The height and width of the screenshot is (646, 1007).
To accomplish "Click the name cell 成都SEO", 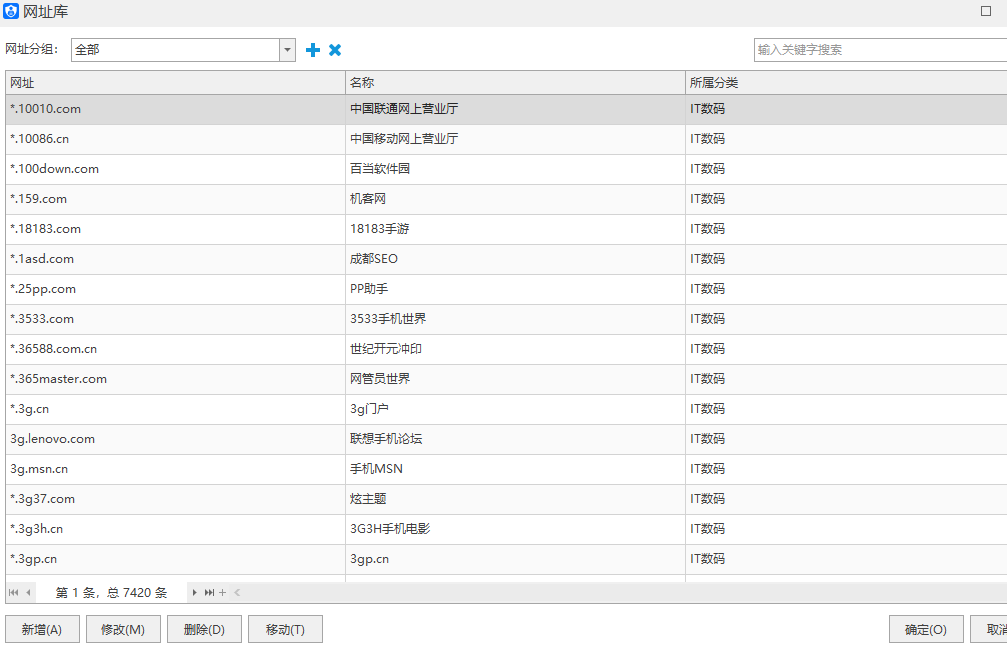I will tap(515, 259).
